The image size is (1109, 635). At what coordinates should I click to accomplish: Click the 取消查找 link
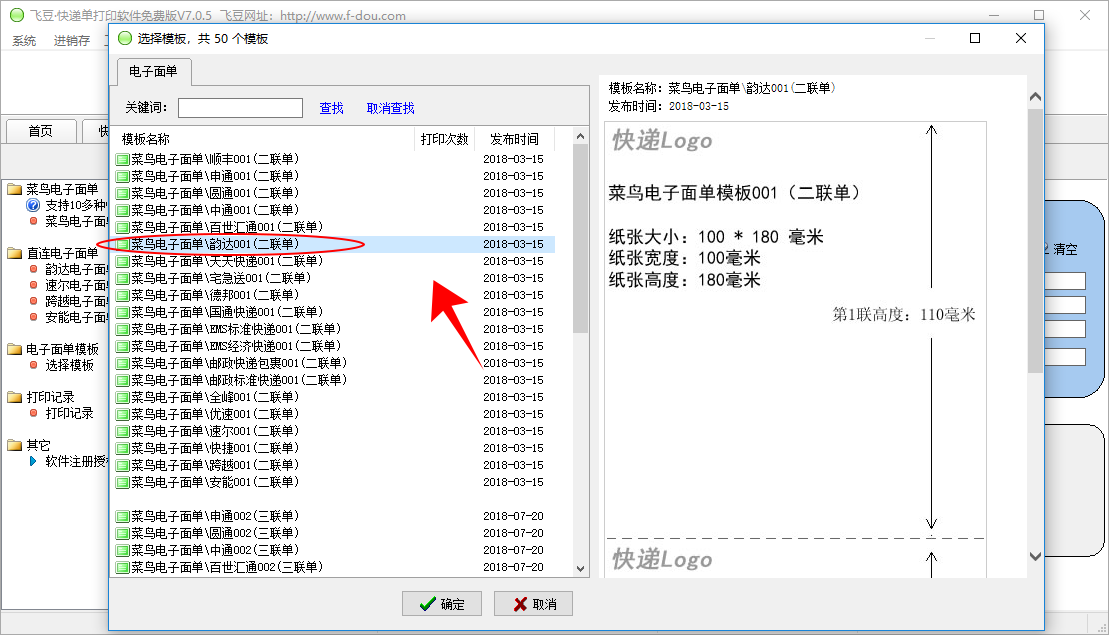pos(390,108)
